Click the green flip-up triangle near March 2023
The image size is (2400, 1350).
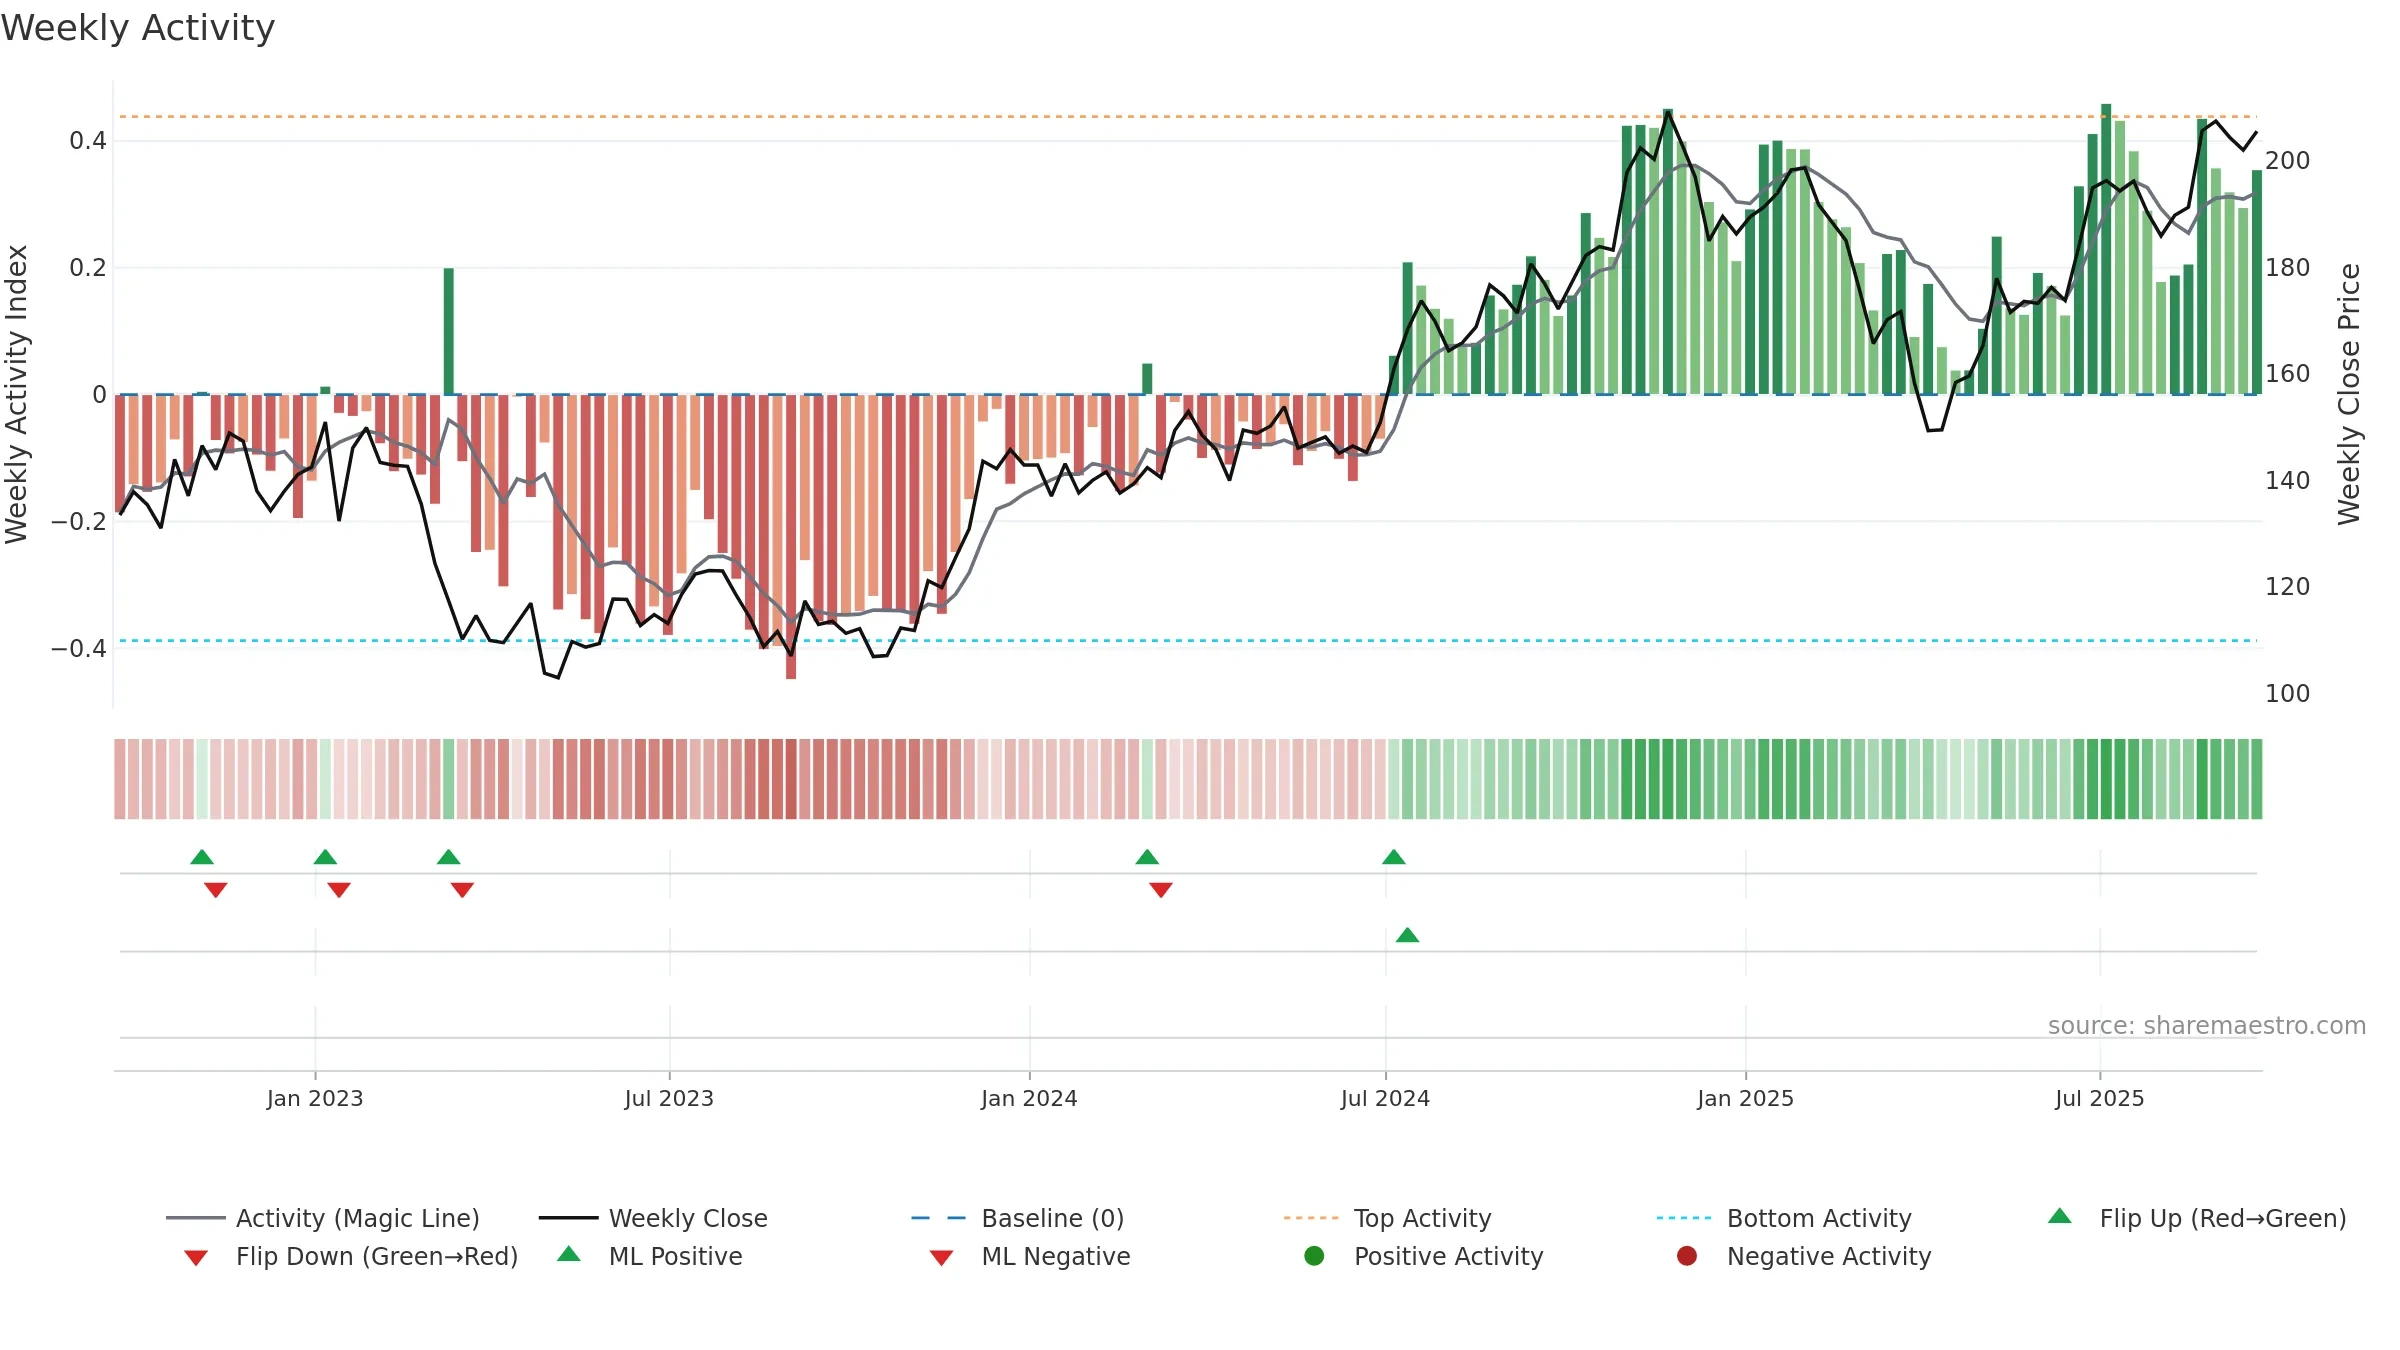tap(449, 857)
